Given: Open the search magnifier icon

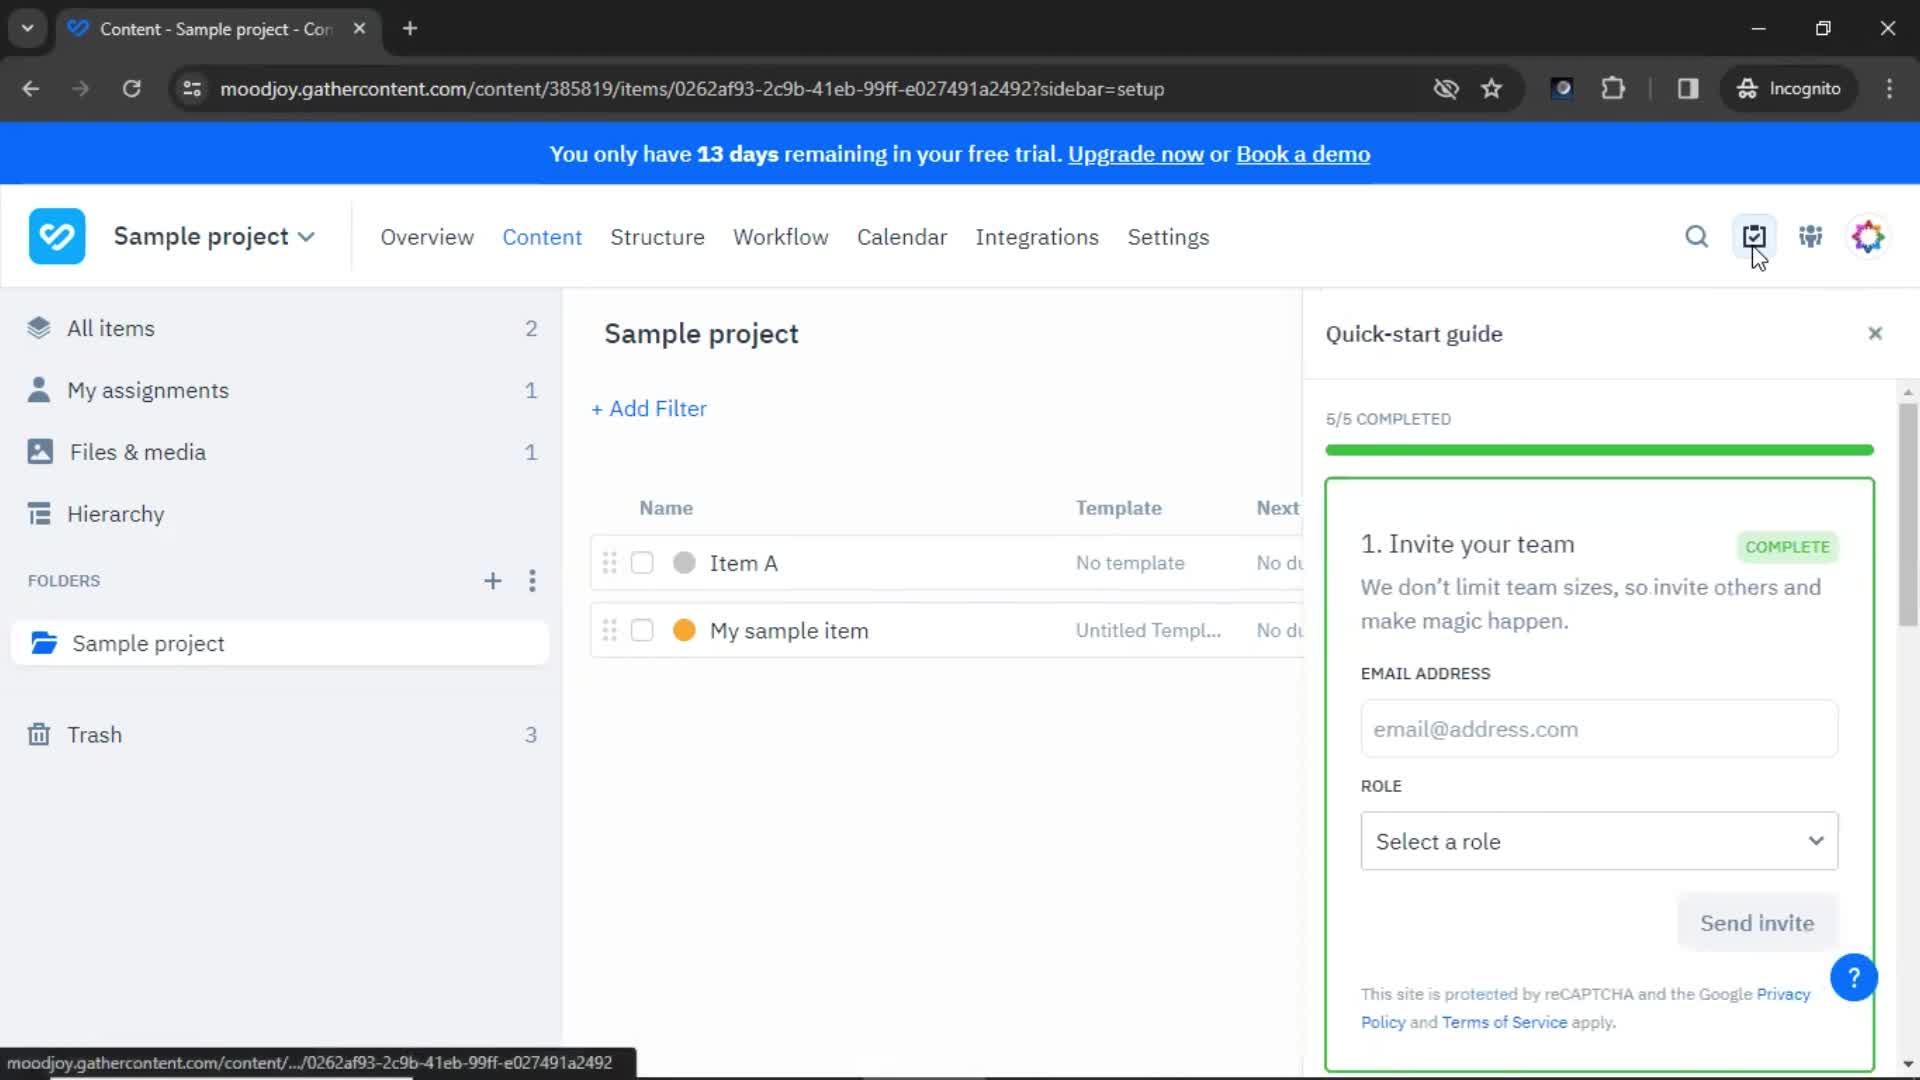Looking at the screenshot, I should pyautogui.click(x=1696, y=236).
